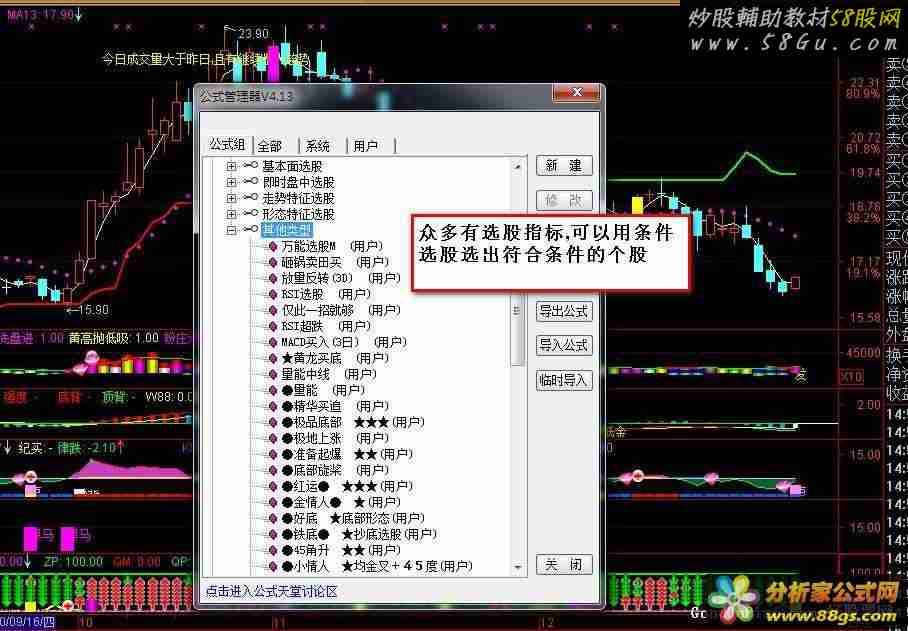Click the formula icon beside 万能选股M
The height and width of the screenshot is (631, 908).
pos(272,246)
